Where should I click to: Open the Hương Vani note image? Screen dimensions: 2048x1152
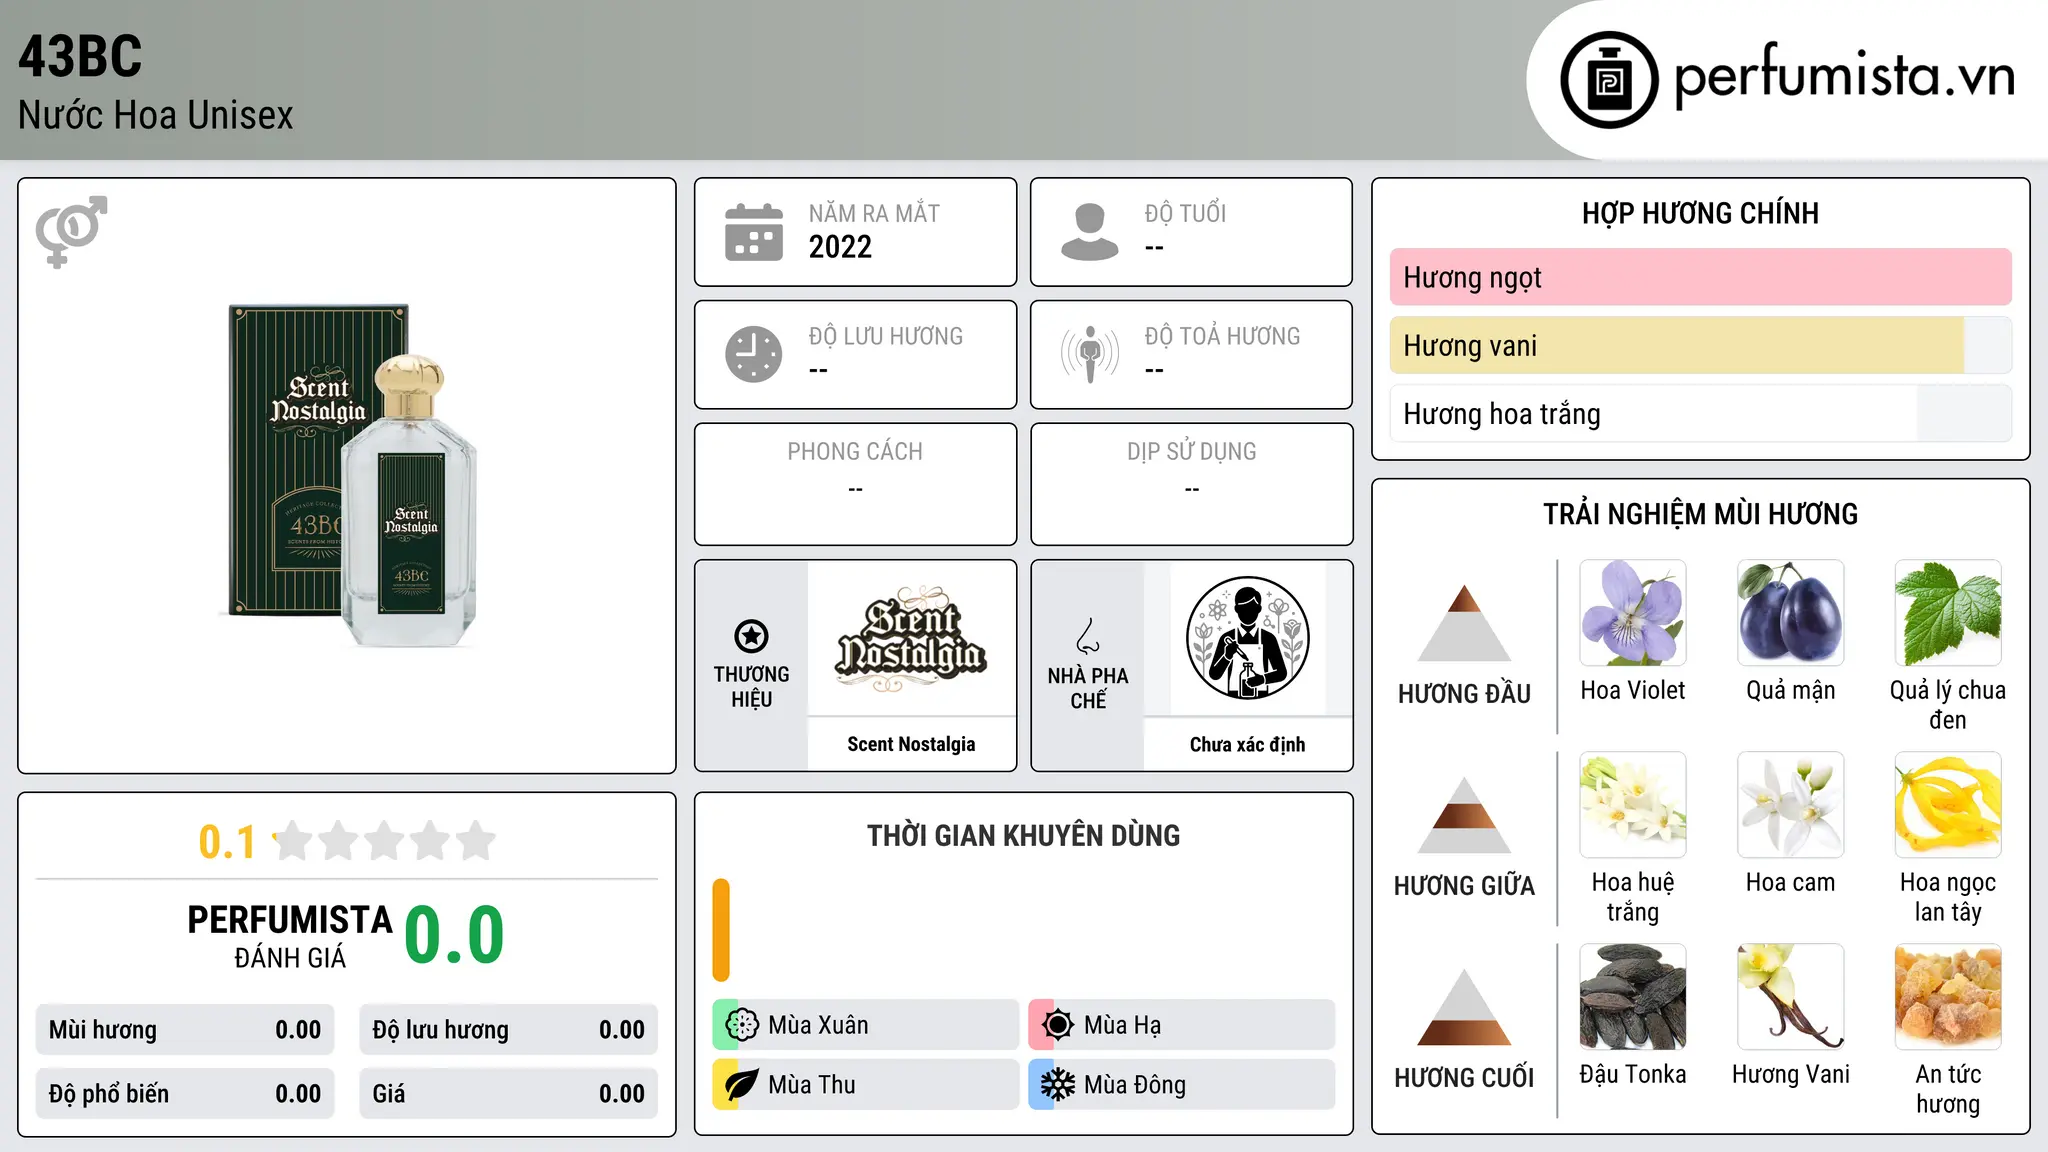(x=1791, y=997)
